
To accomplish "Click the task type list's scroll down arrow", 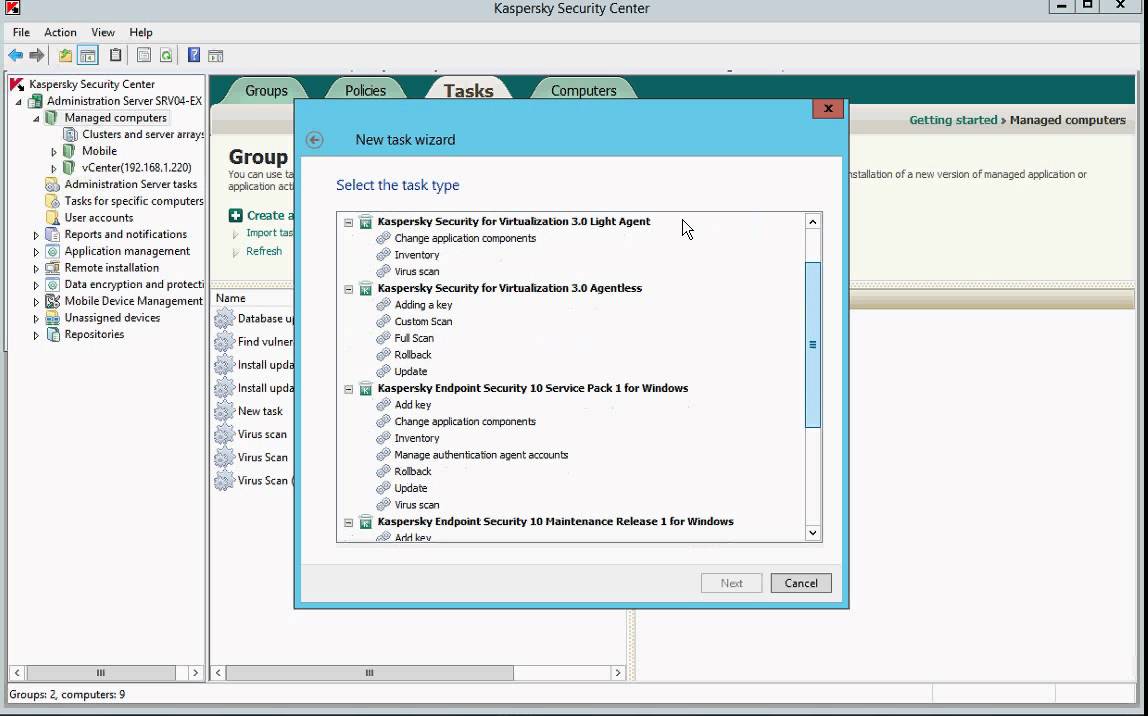I will 813,533.
